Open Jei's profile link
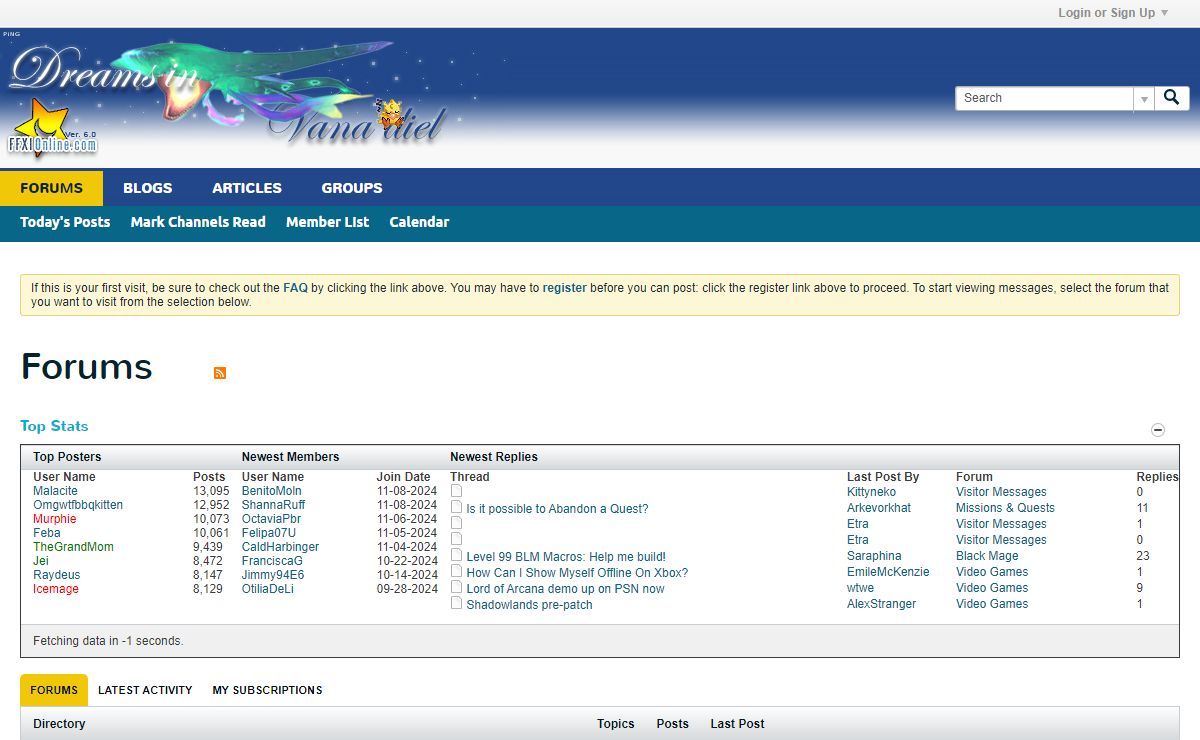 pyautogui.click(x=41, y=561)
